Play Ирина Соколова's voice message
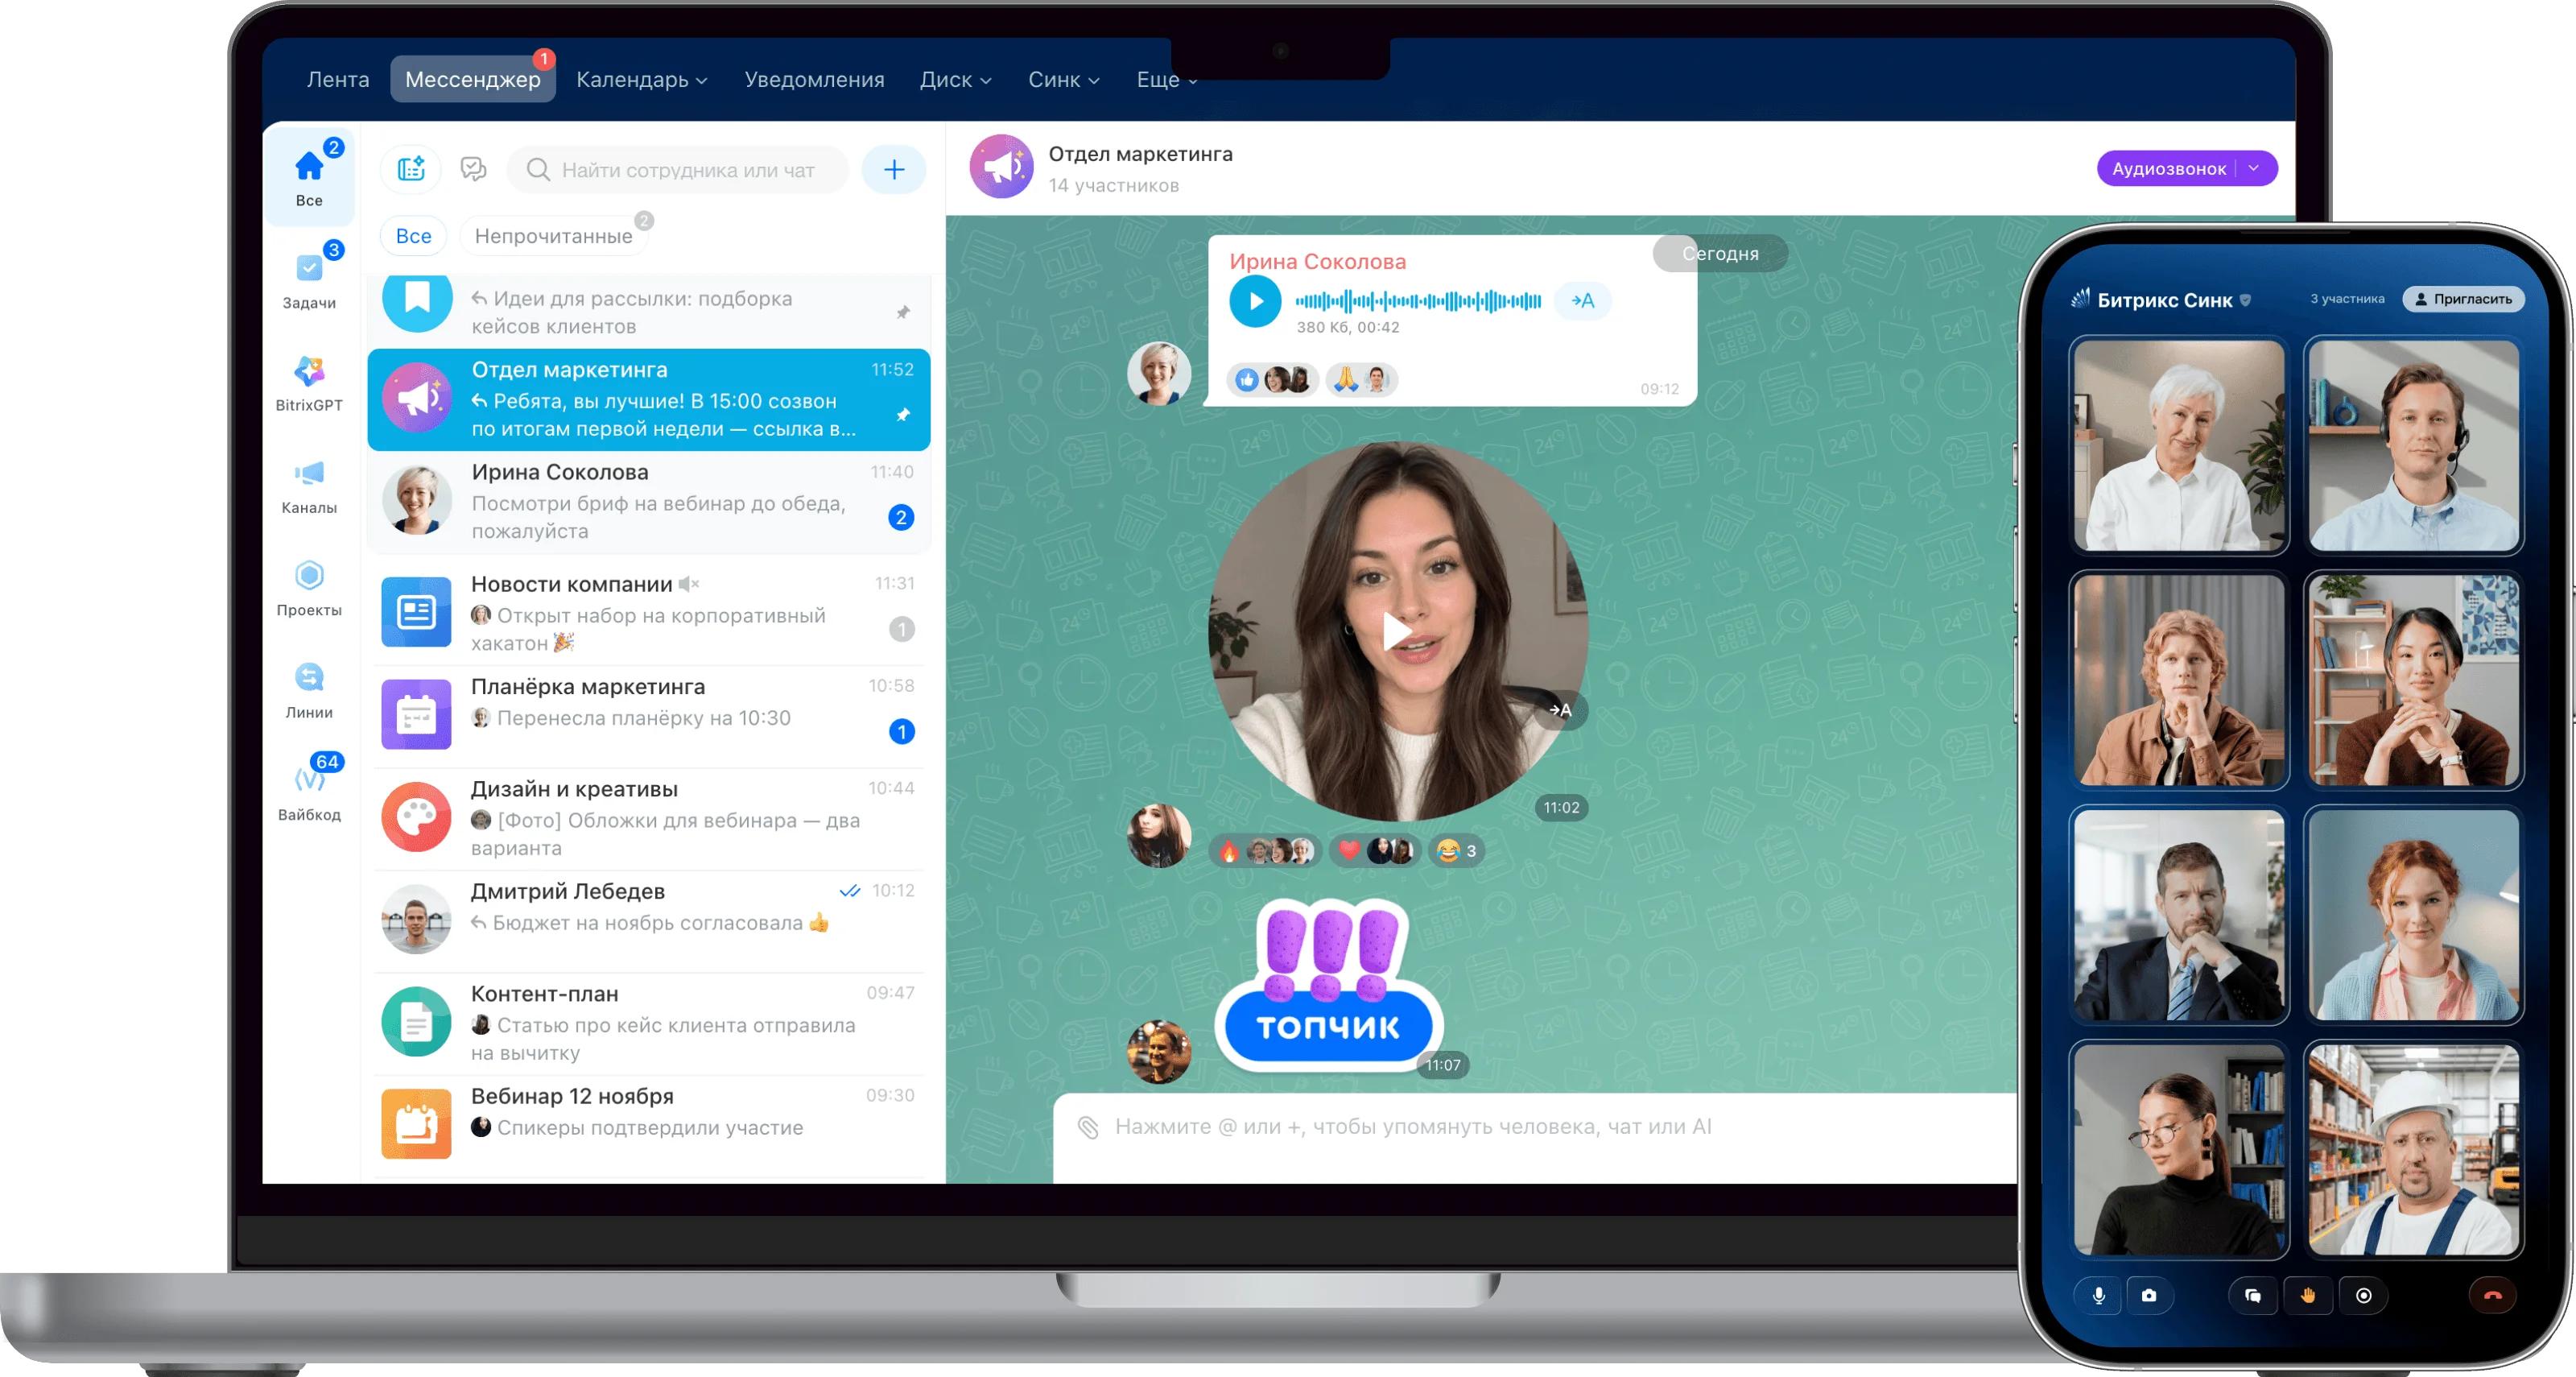Screen dimensions: 2576x1377 pyautogui.click(x=1255, y=301)
